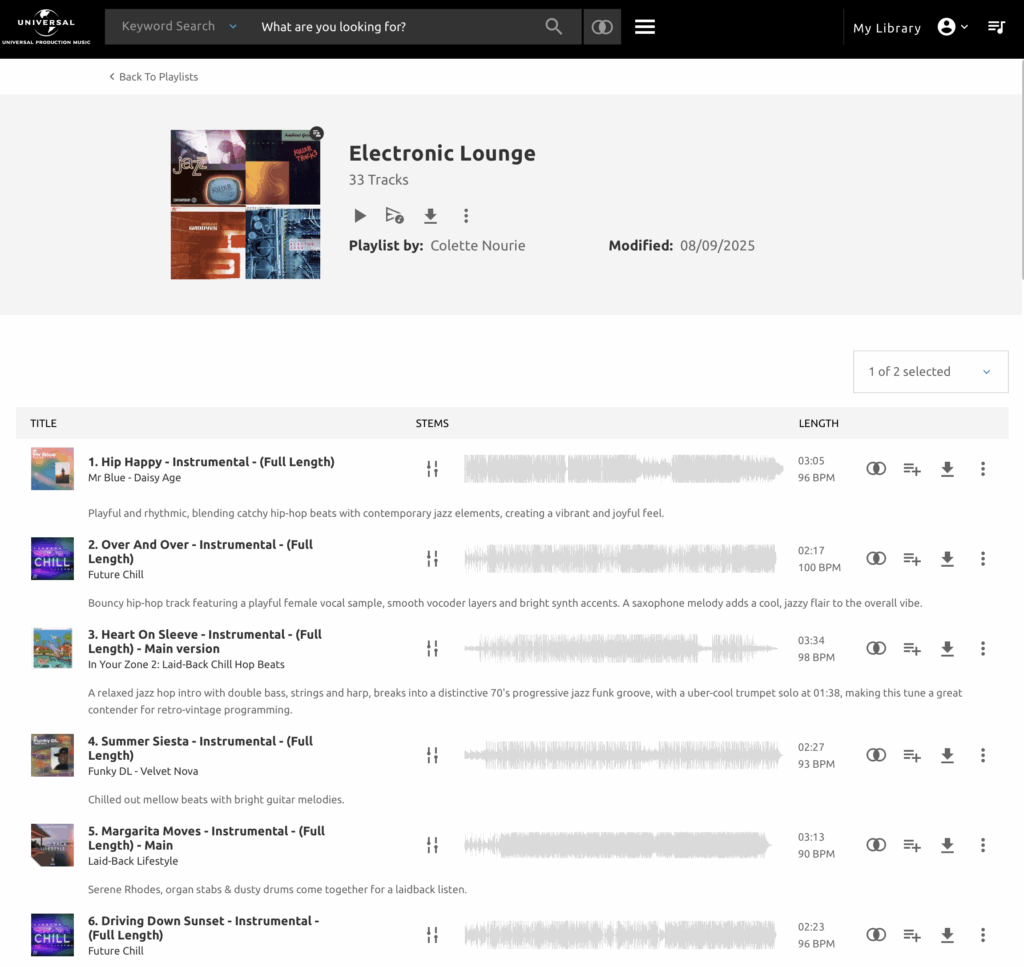Find similar tracks to Heart On Sleeve
The image size is (1024, 967).
pyautogui.click(x=876, y=648)
